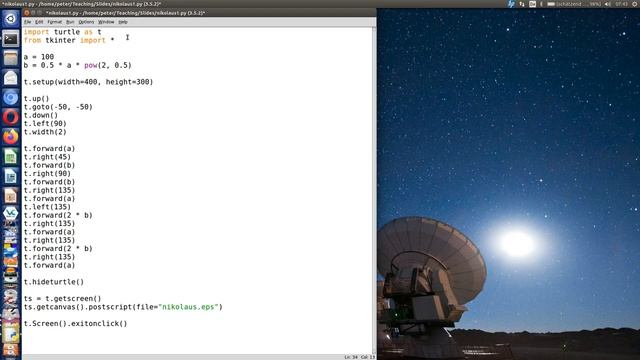Open the Options menu in IDLE
The width and height of the screenshot is (640, 360).
point(86,22)
